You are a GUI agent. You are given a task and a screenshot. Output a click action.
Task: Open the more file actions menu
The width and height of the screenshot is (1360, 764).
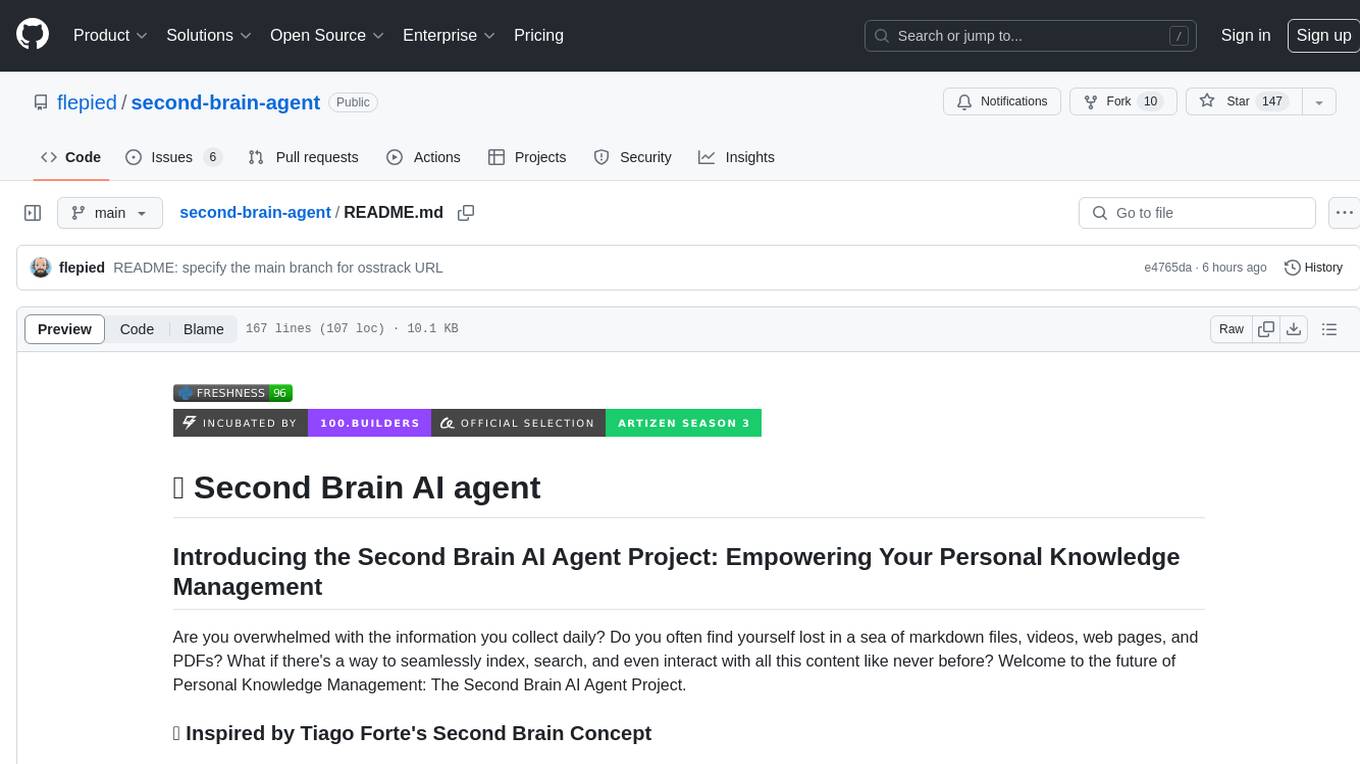1344,213
